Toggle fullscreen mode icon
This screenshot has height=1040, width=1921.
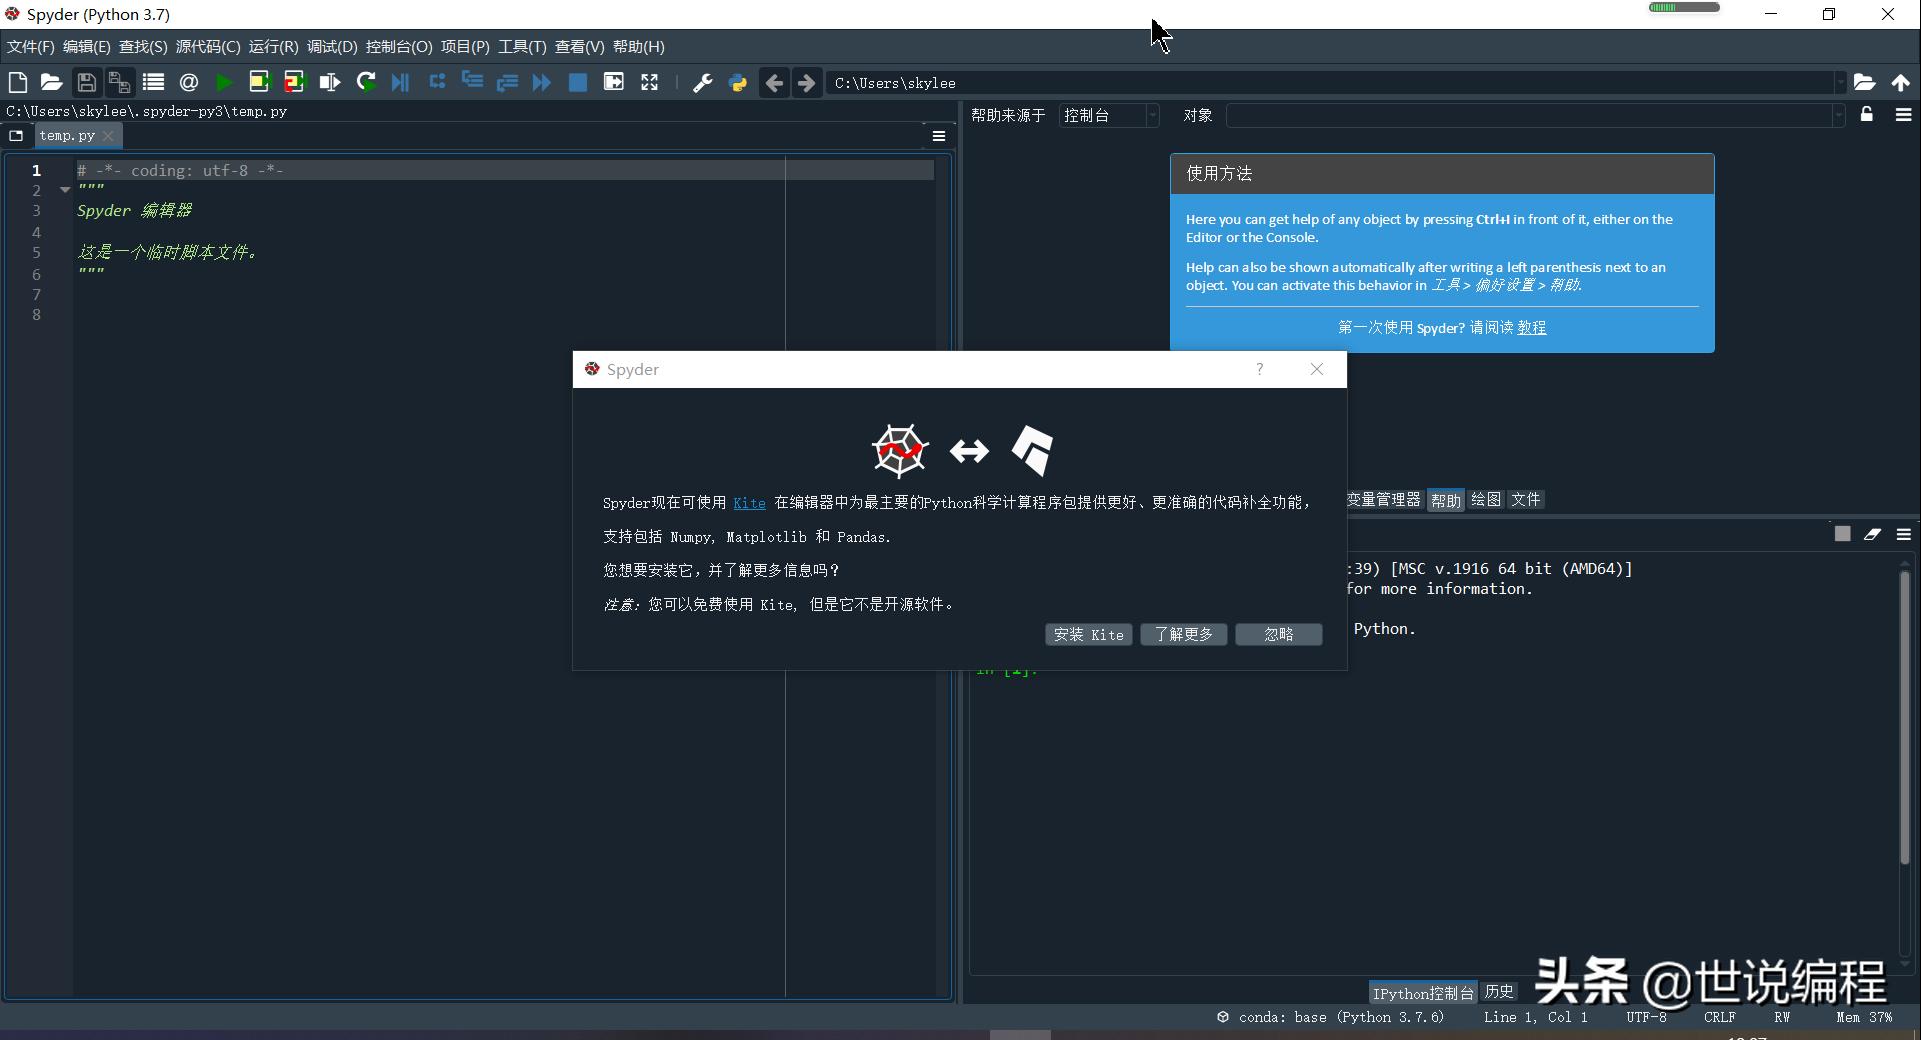[650, 82]
